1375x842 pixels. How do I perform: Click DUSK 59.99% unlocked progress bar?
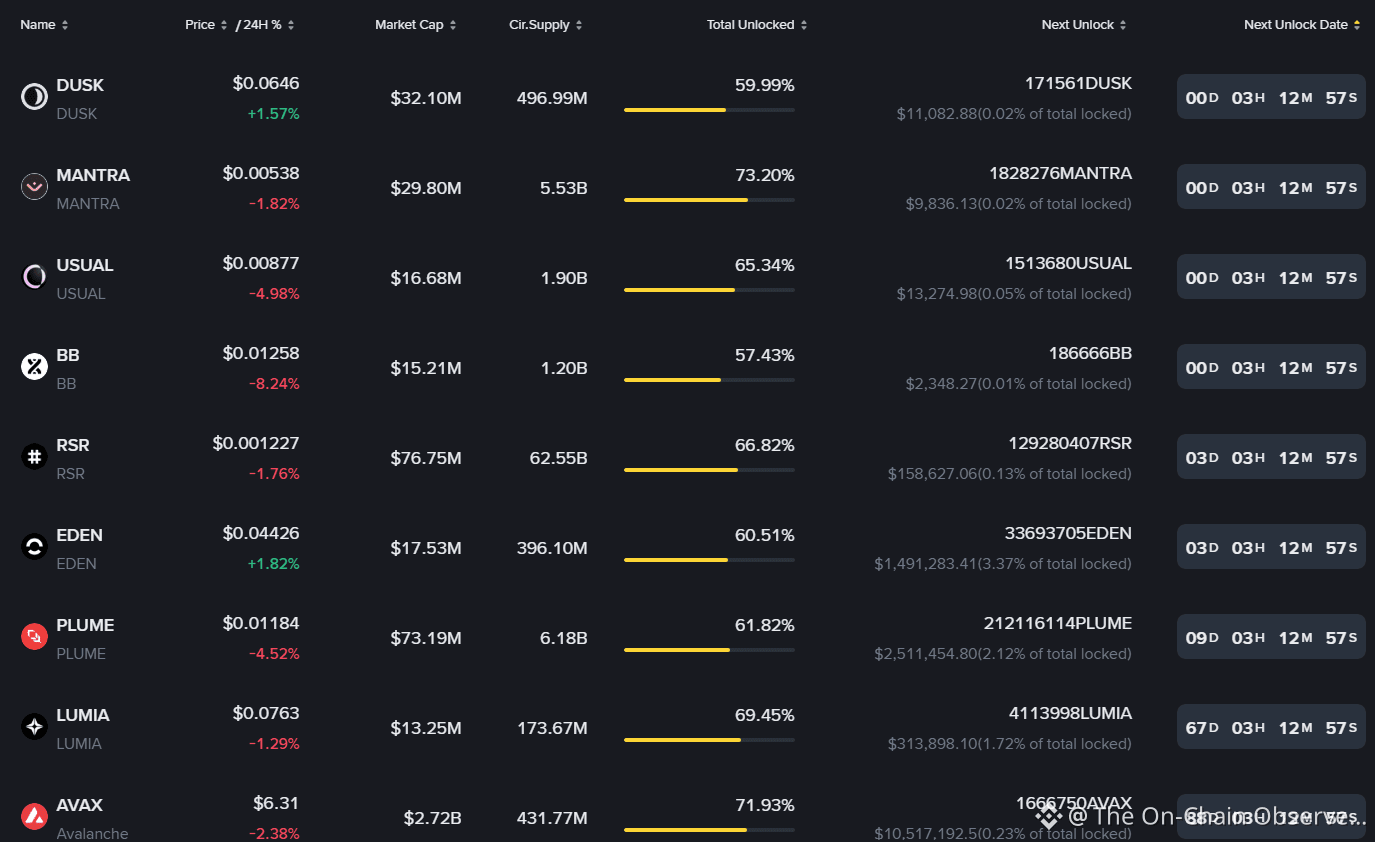pyautogui.click(x=709, y=110)
